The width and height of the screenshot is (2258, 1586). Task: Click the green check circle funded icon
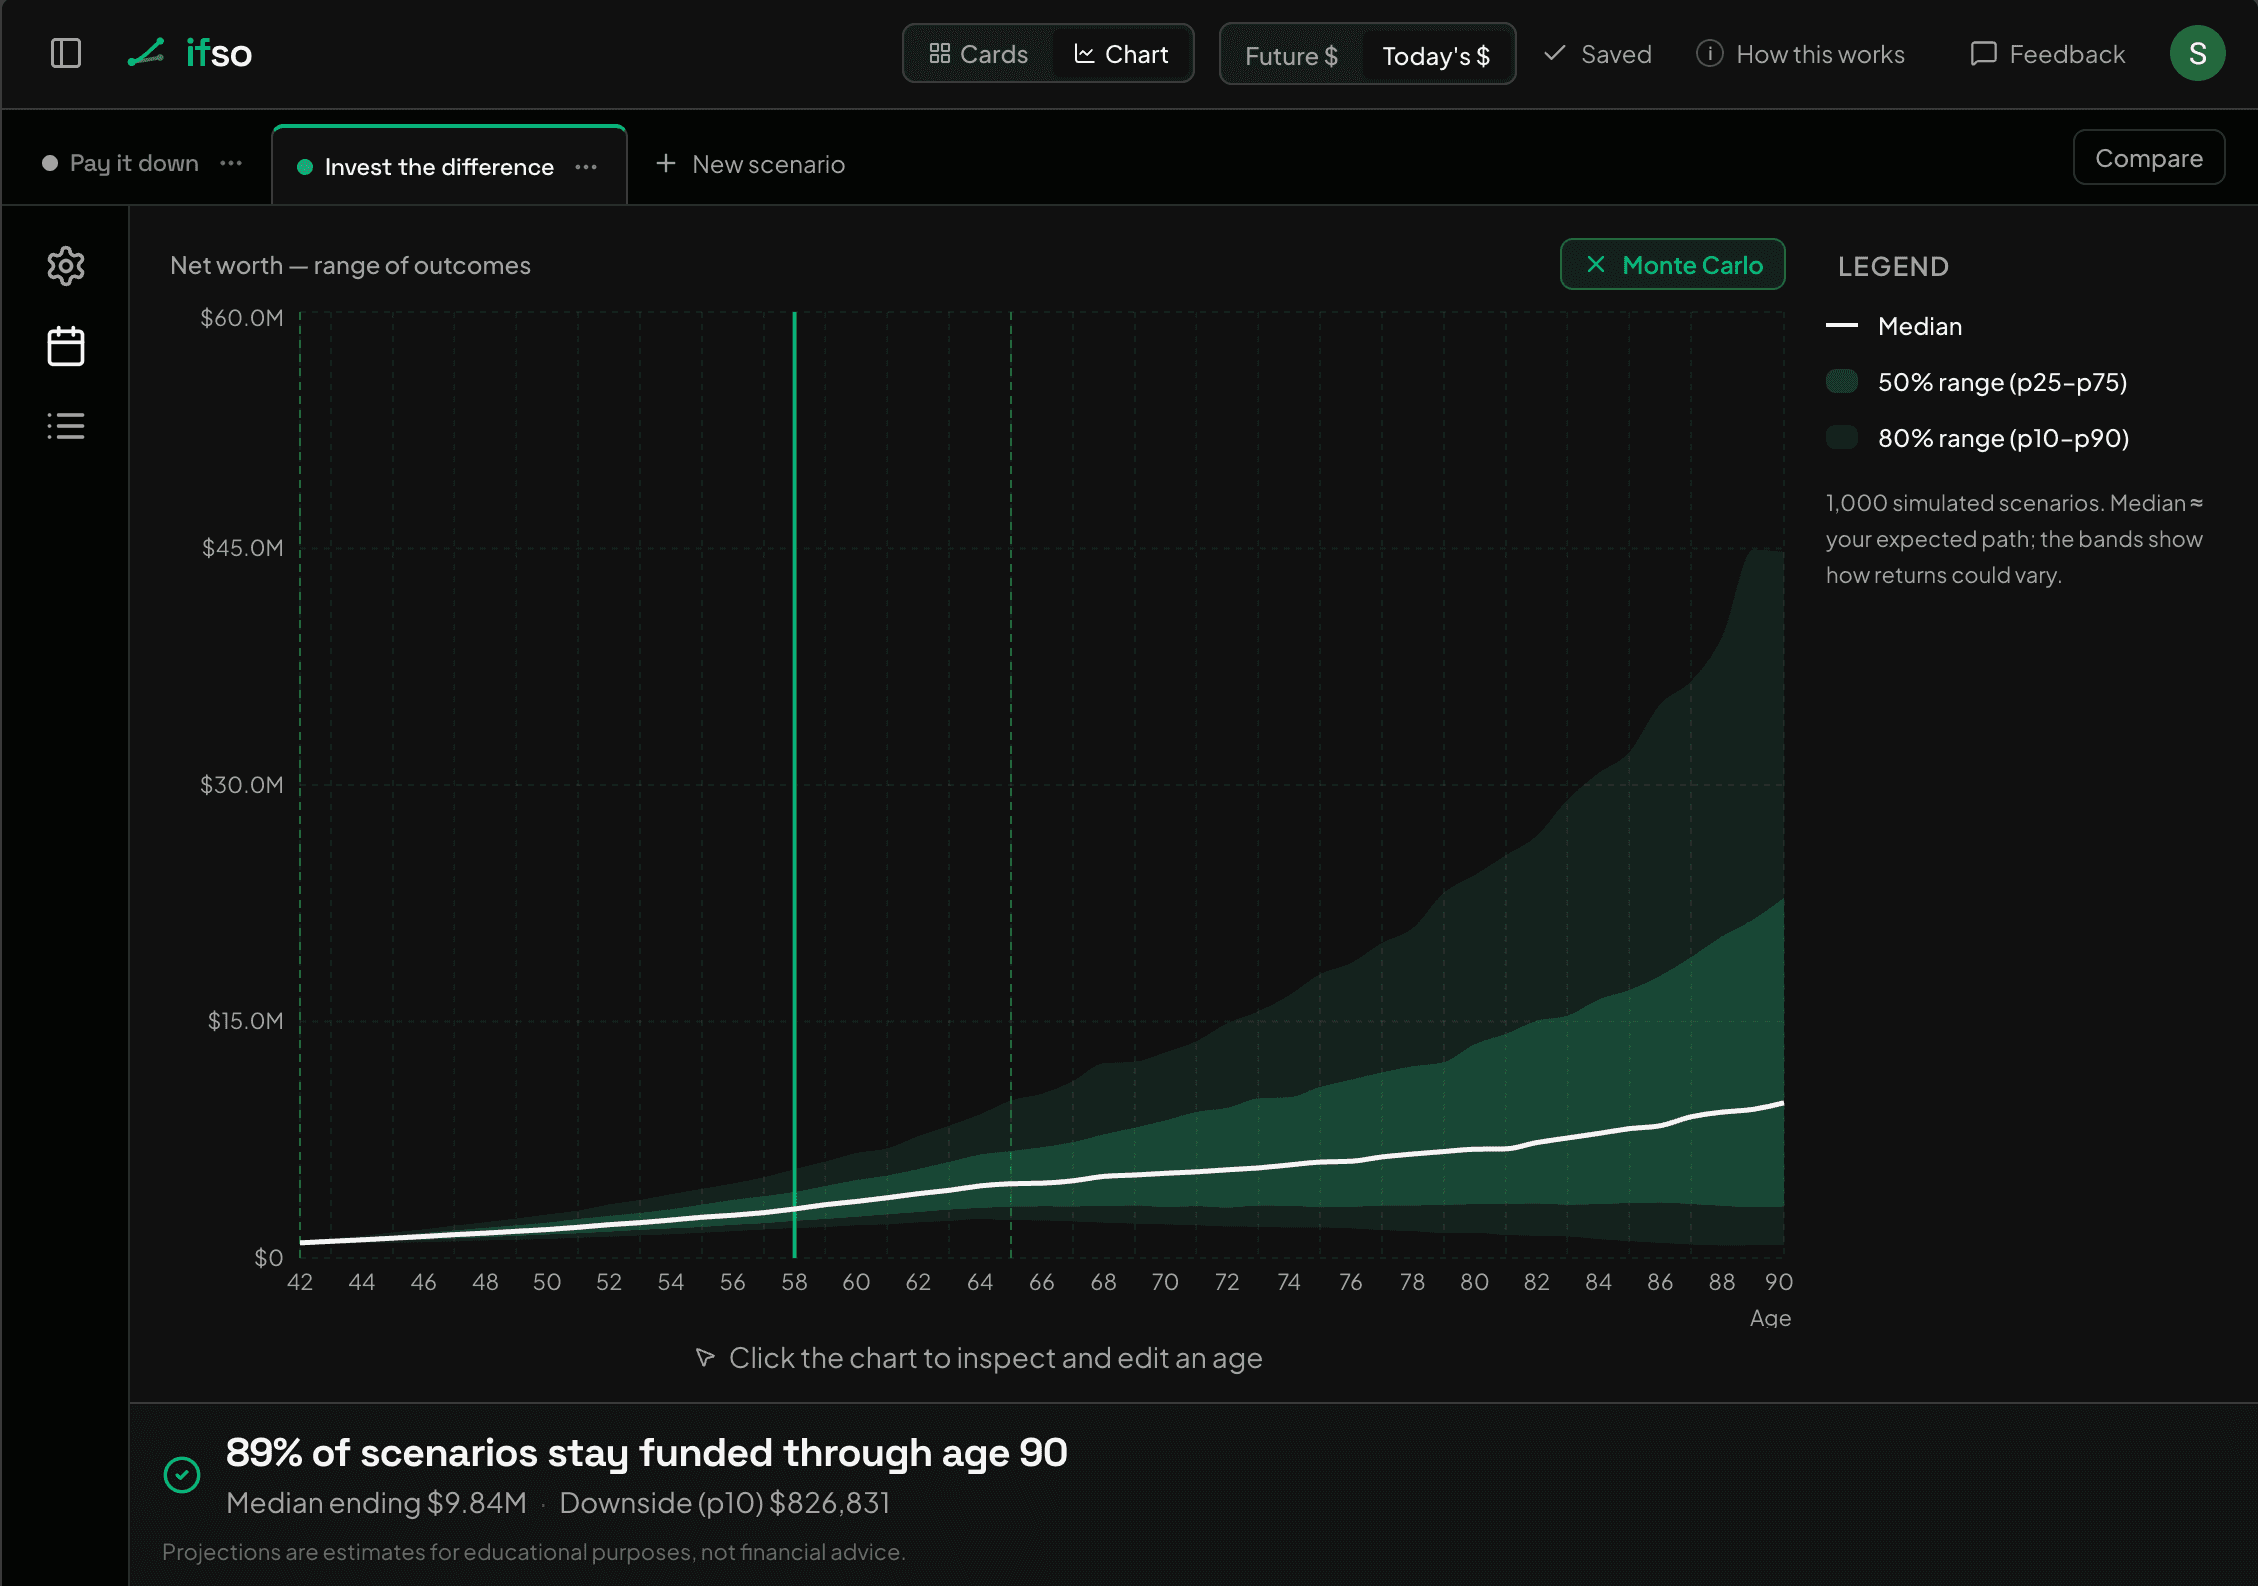point(182,1474)
